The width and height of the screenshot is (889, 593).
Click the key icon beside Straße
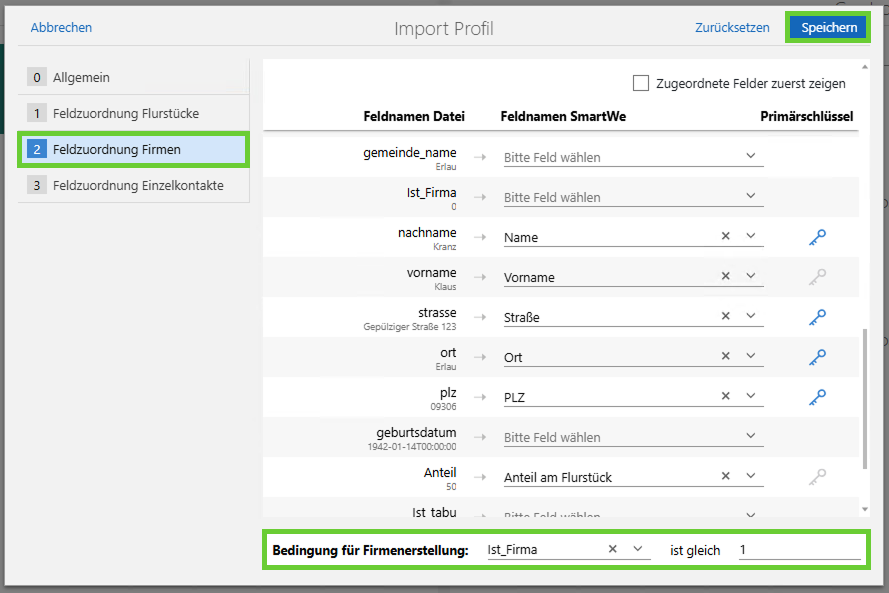coord(819,316)
